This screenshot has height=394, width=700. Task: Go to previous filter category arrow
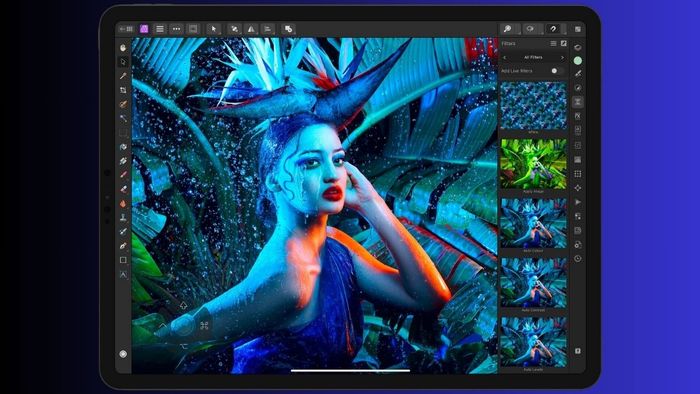504,58
